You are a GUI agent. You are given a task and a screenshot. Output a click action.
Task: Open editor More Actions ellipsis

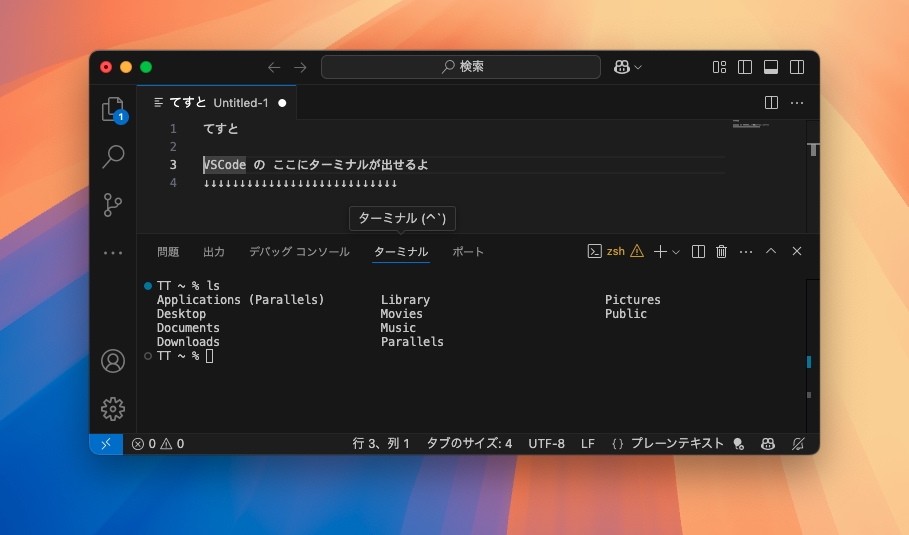[x=797, y=103]
